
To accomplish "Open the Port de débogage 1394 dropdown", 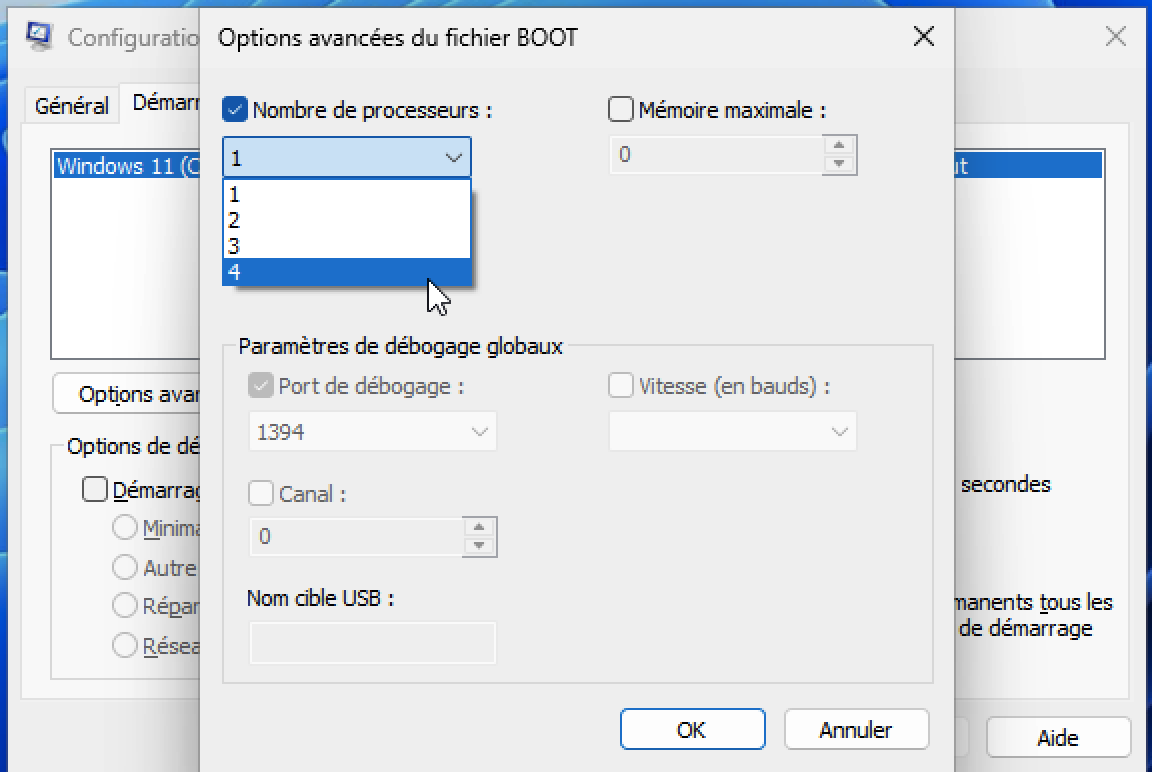I will (x=372, y=432).
